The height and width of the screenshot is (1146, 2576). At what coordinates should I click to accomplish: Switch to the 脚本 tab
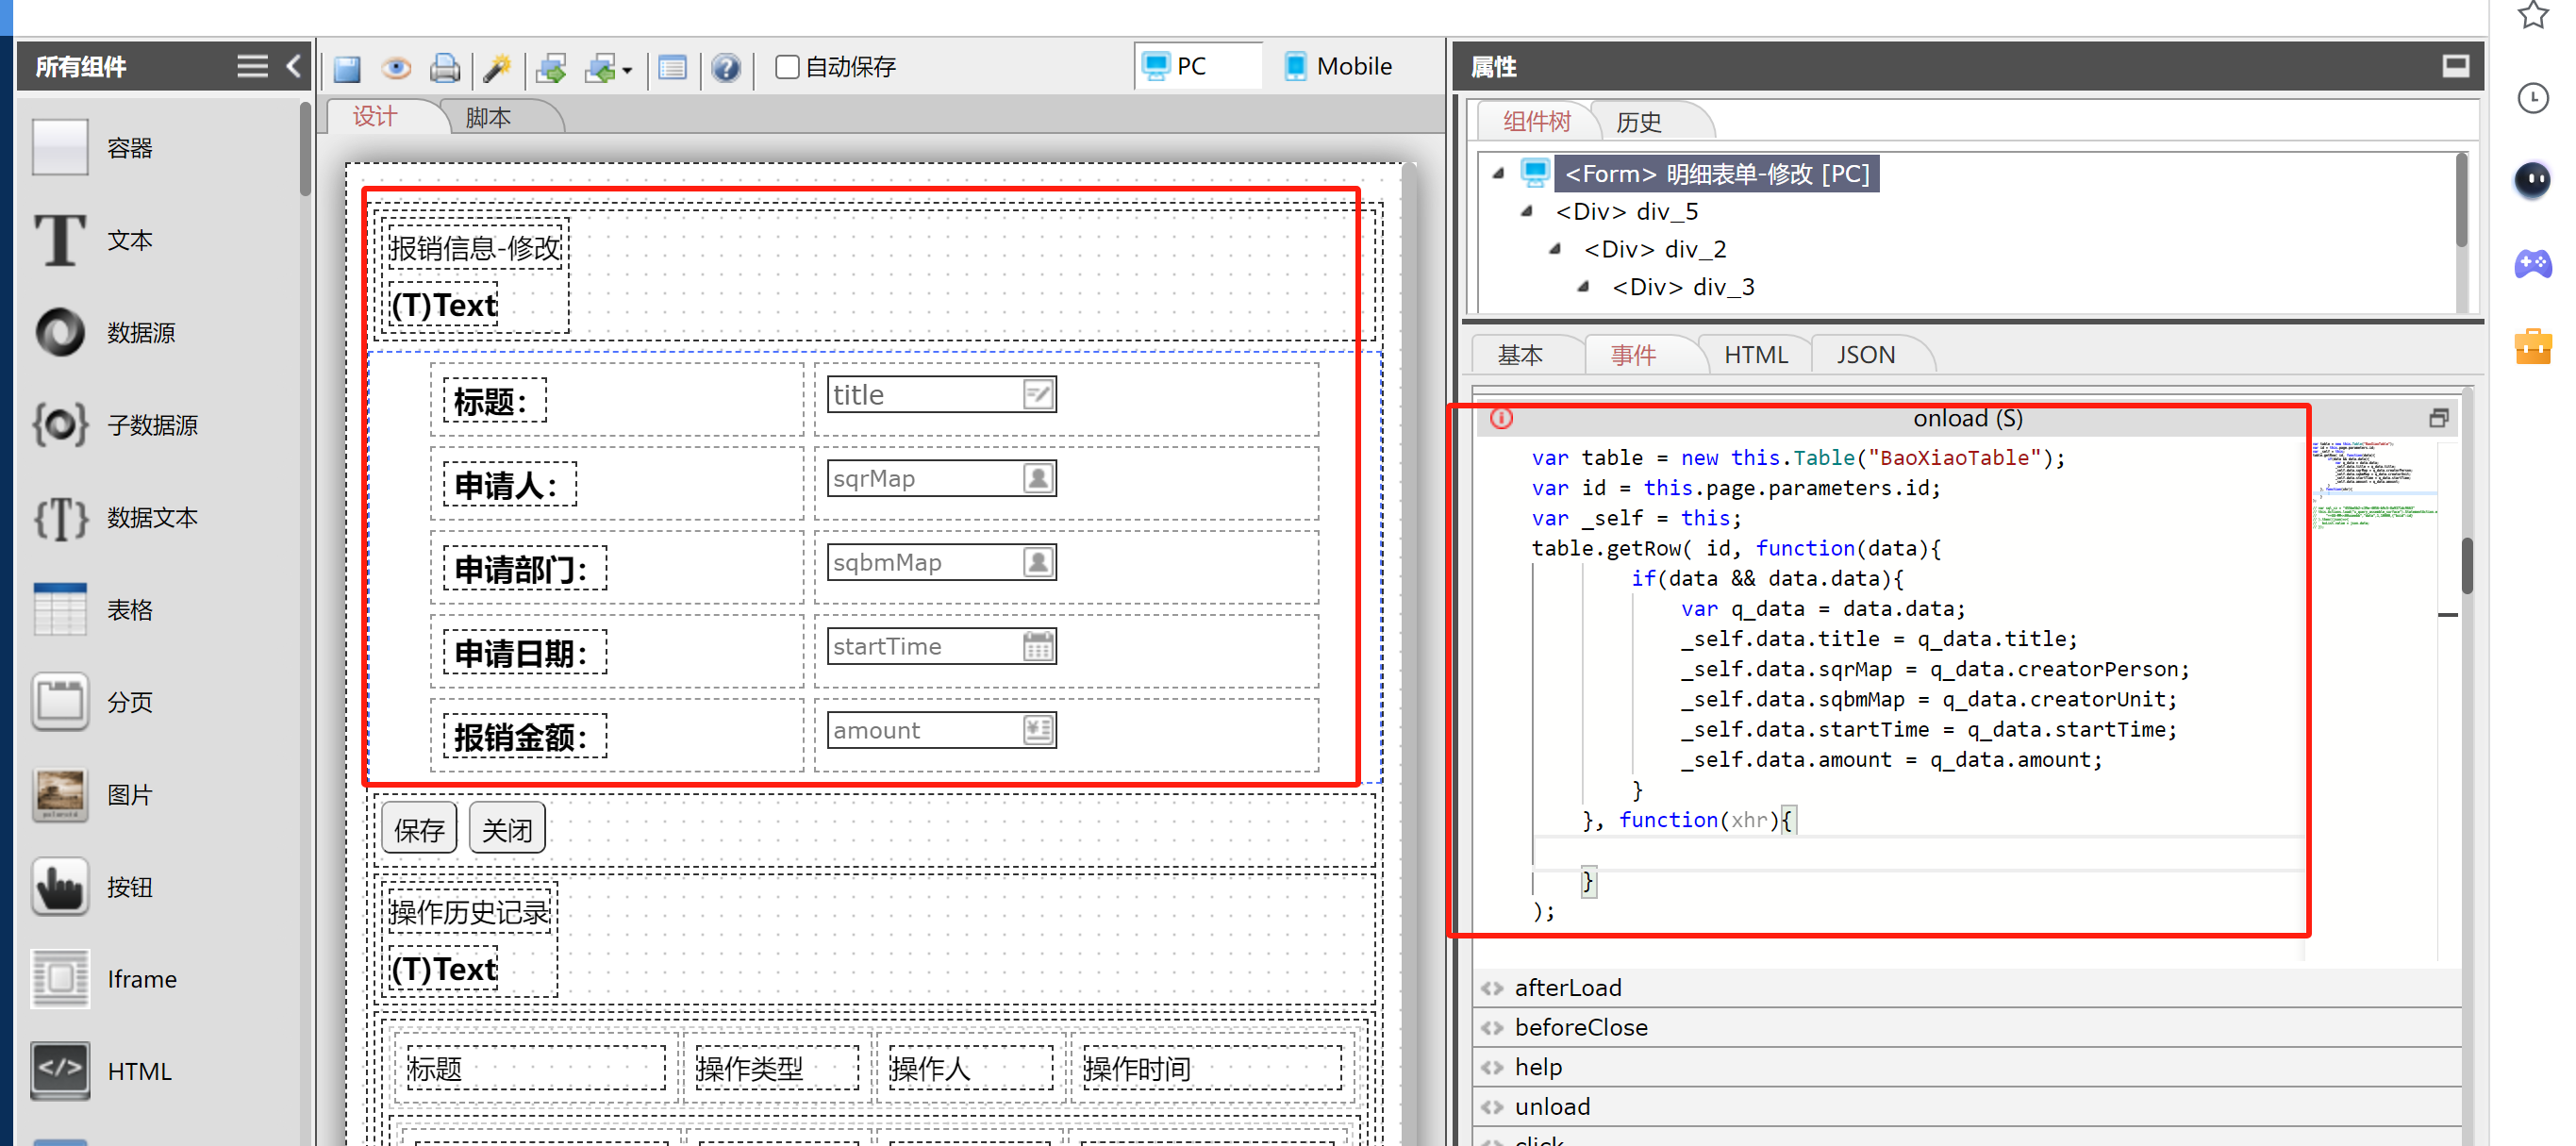[488, 118]
